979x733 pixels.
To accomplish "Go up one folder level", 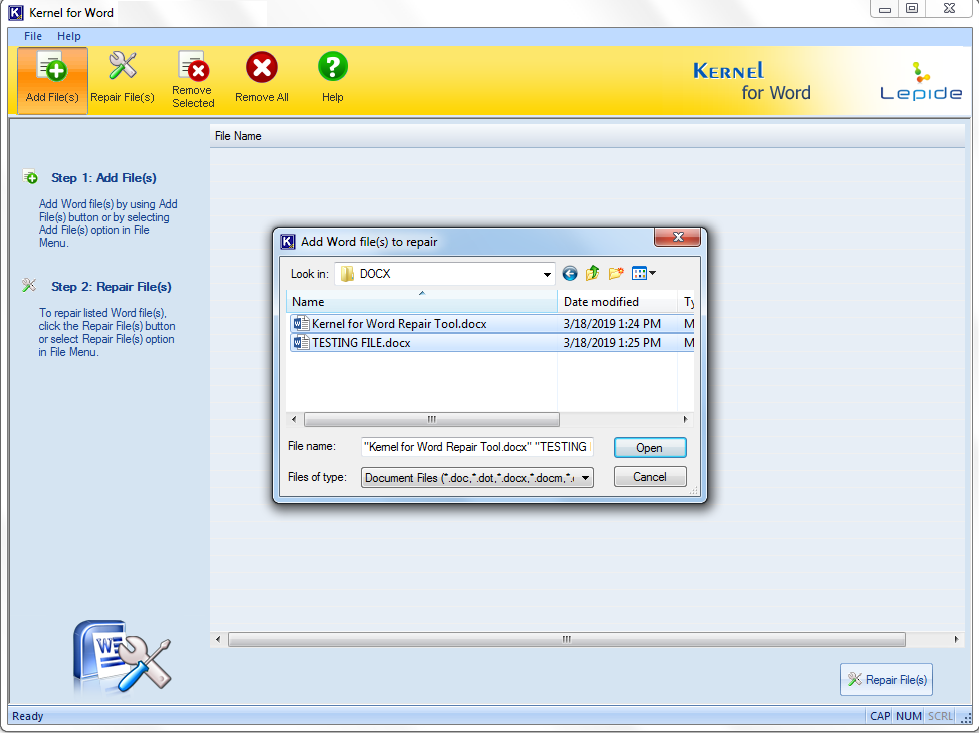I will pos(593,273).
